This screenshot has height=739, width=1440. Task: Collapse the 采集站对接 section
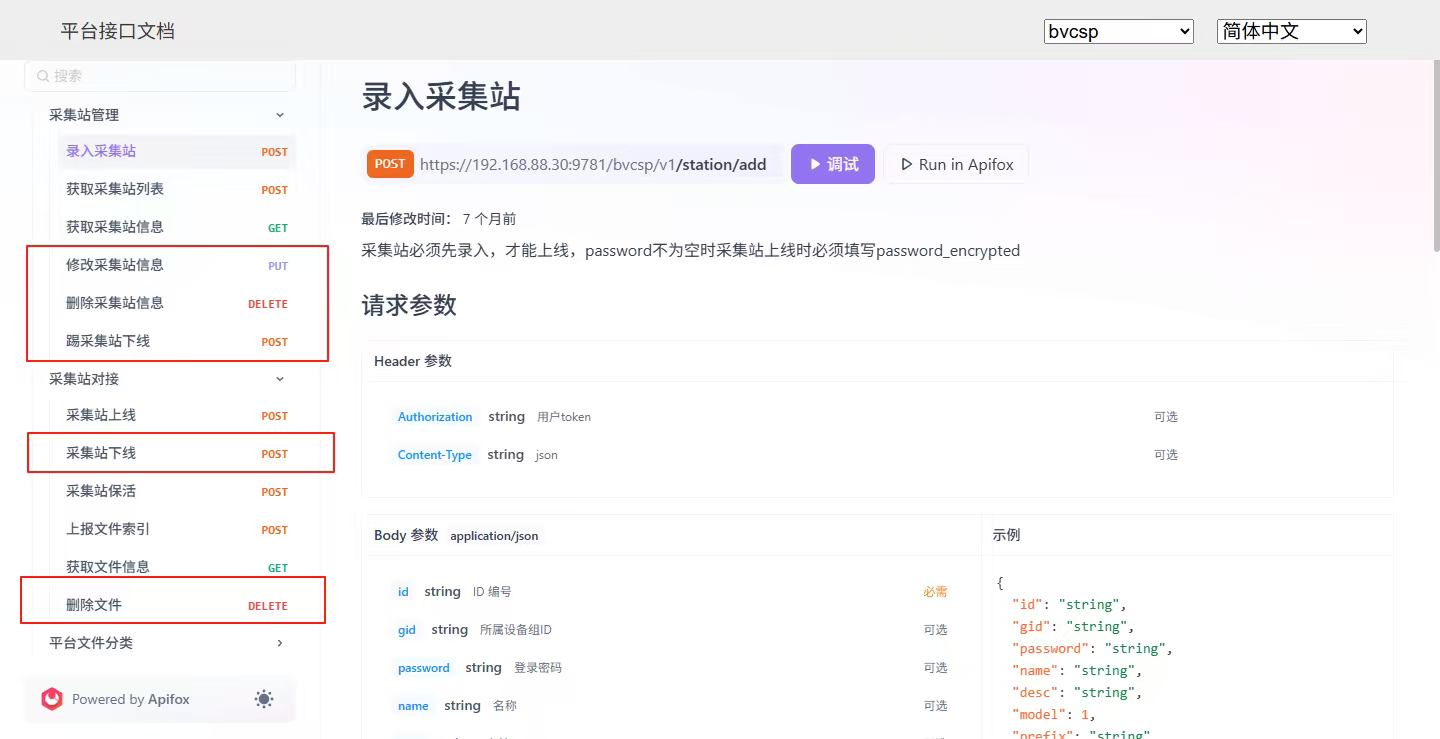[280, 379]
